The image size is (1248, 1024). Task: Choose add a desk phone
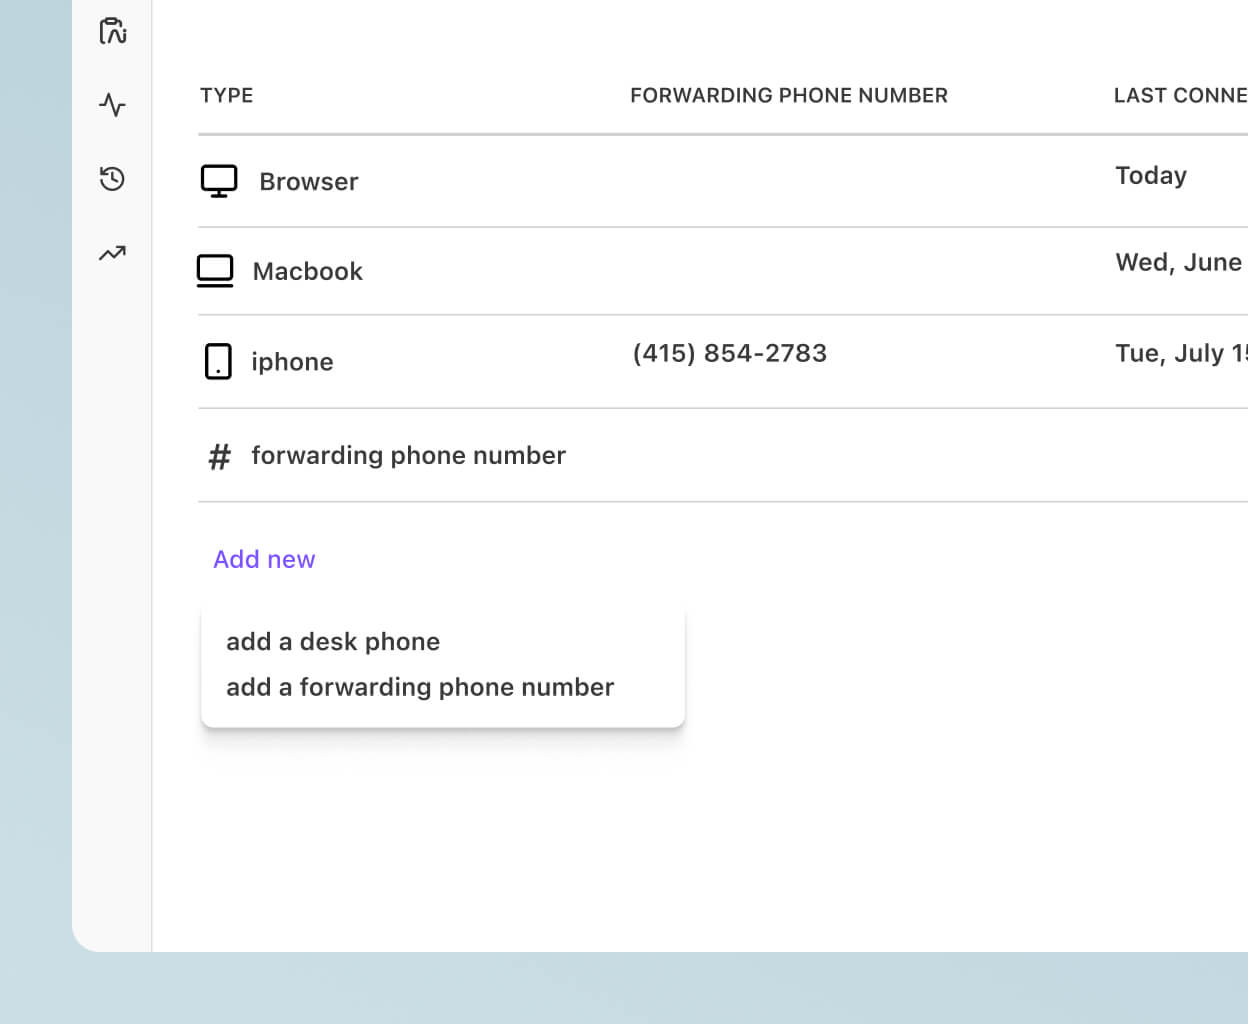(x=333, y=642)
